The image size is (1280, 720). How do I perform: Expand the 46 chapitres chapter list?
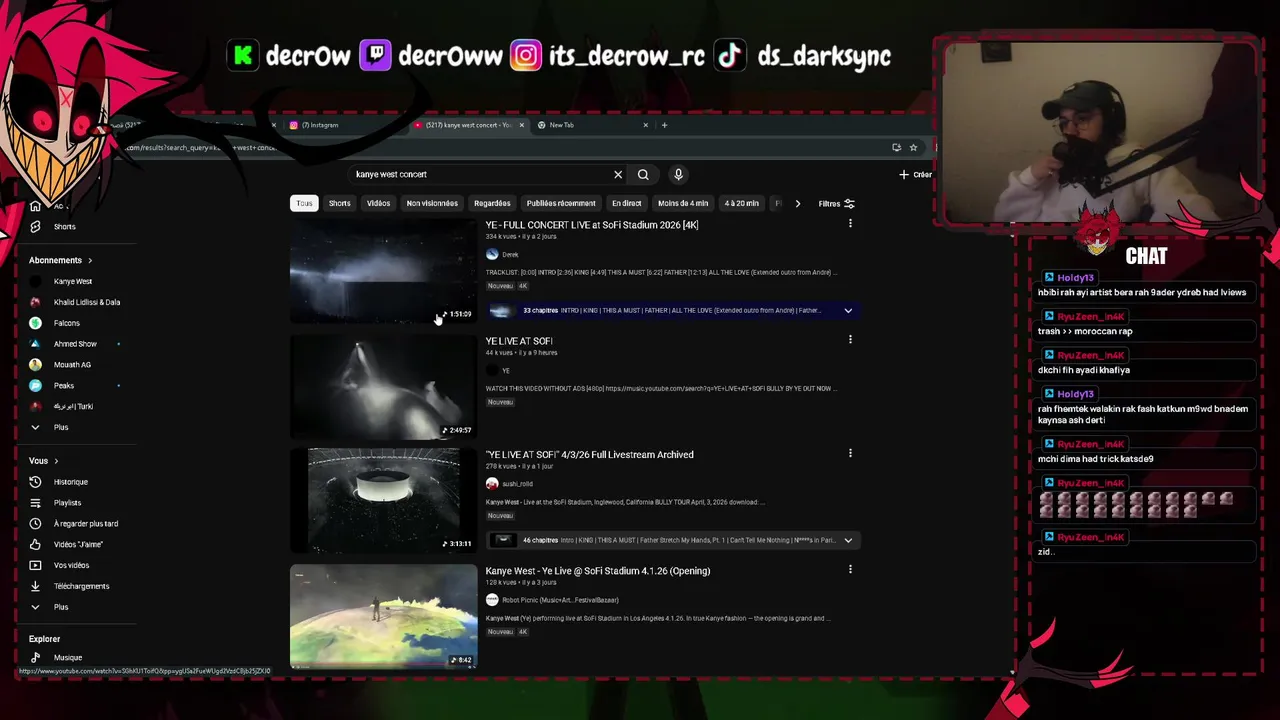point(848,541)
